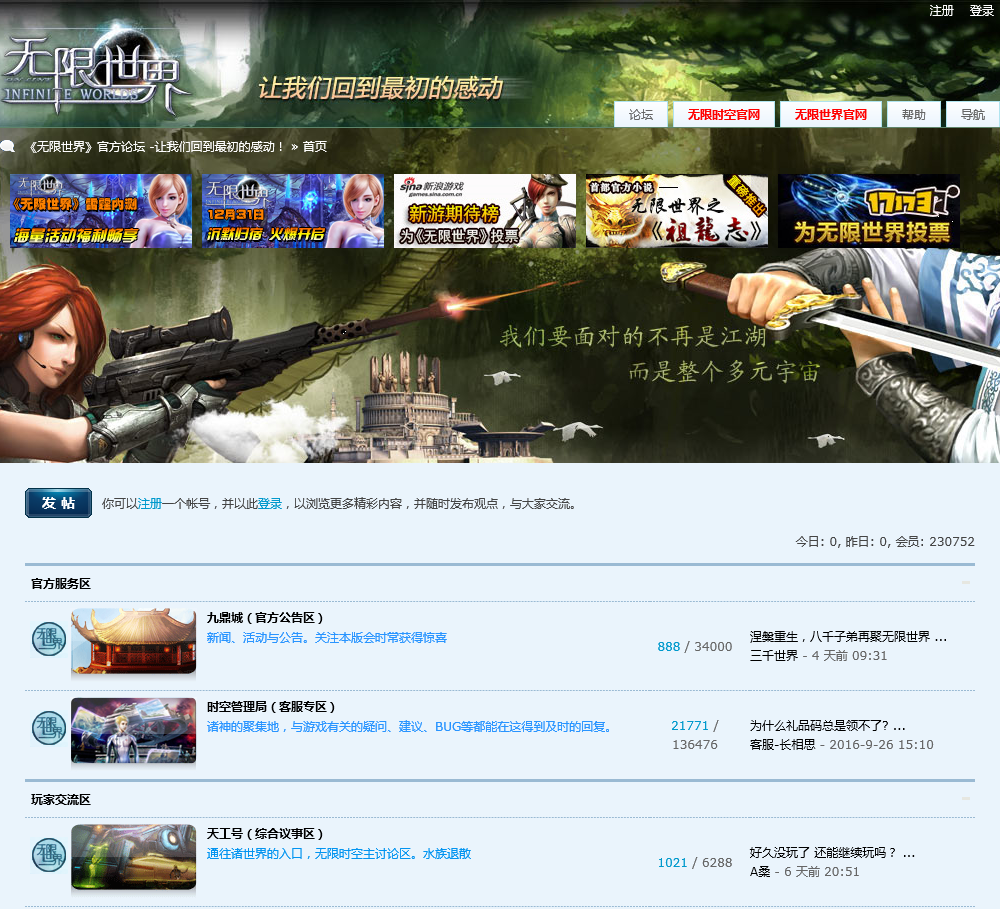Open the 论坛 tab

(641, 115)
